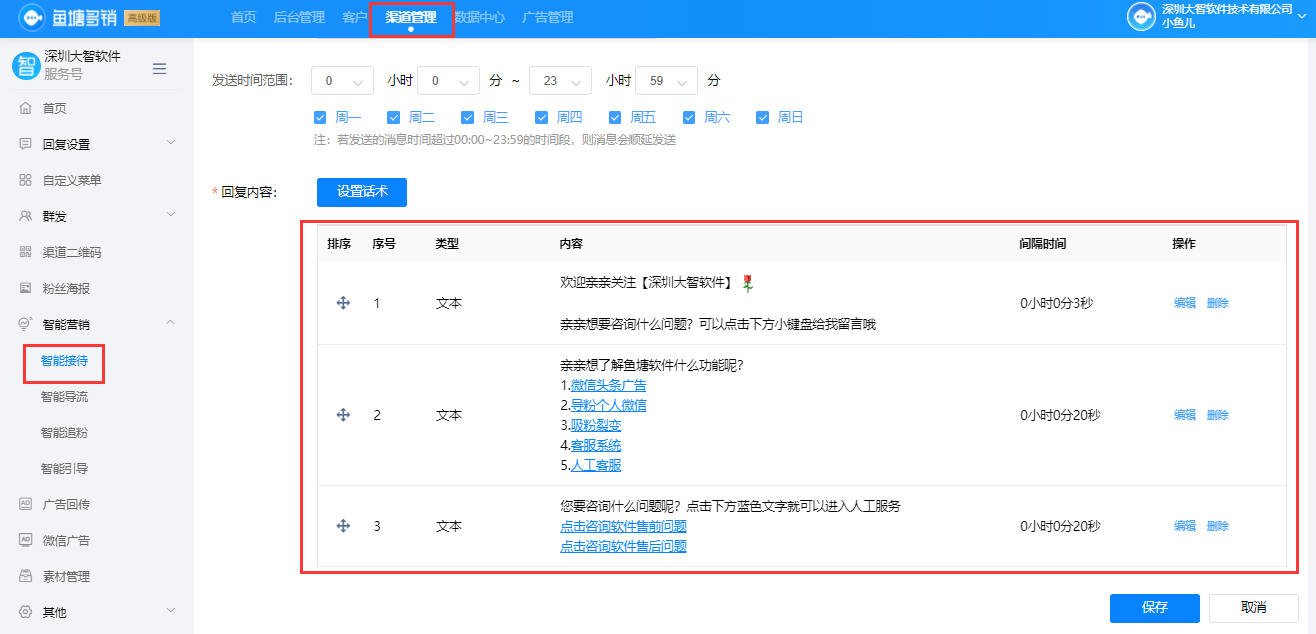The image size is (1316, 634).
Task: Click the 设置话术 button
Action: click(362, 192)
